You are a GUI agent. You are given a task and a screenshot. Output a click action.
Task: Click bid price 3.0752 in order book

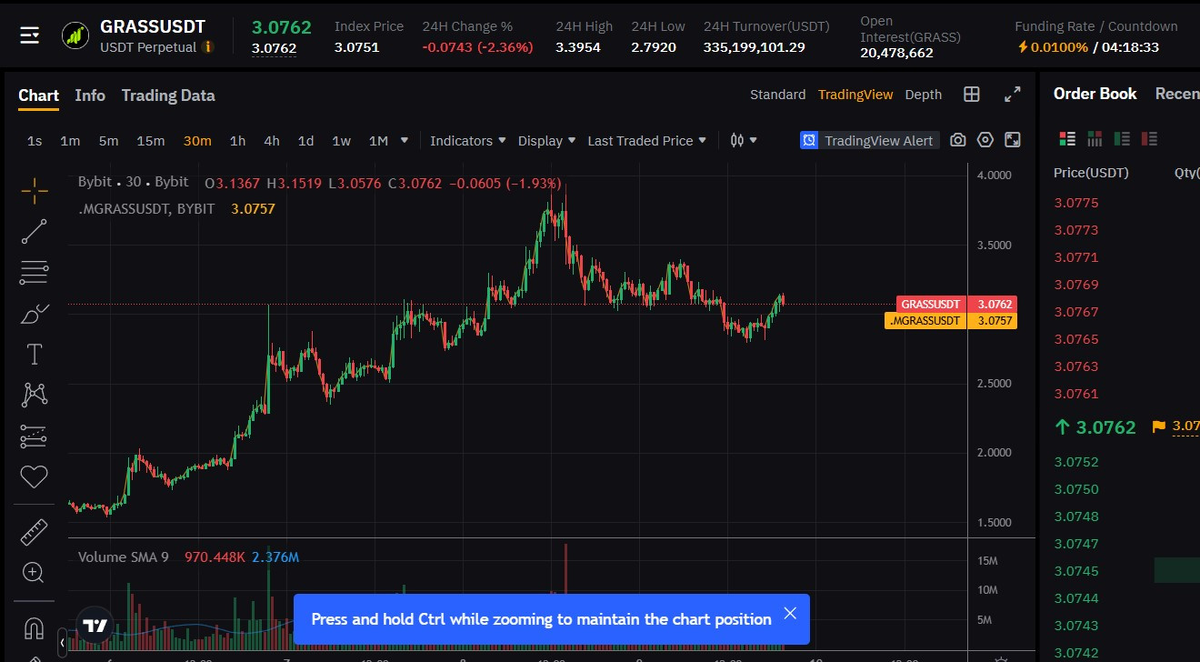(1076, 462)
